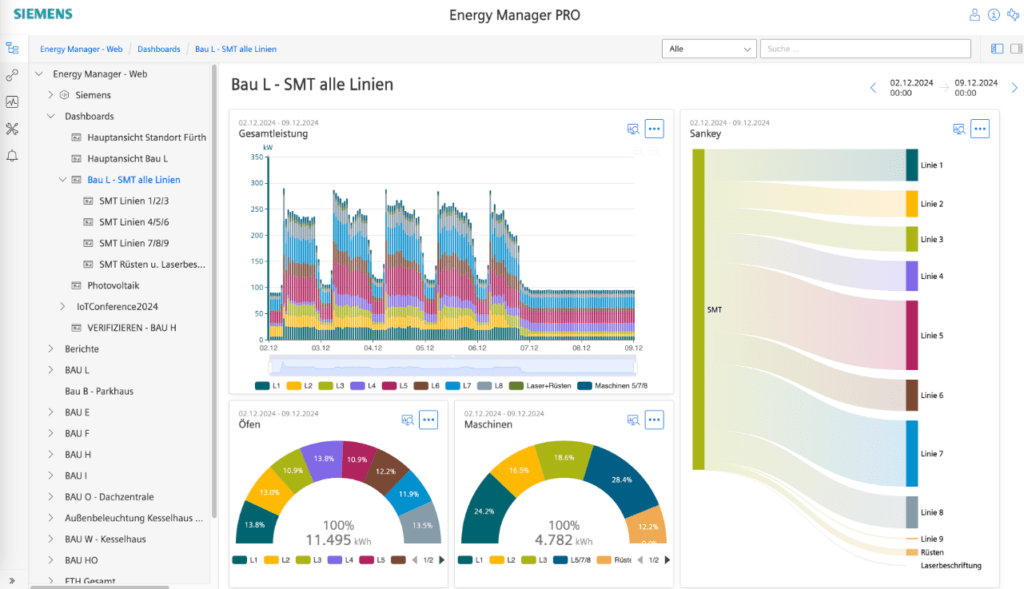Screen dimensions: 1024x589
Task: Go to previous date range arrow
Action: (873, 88)
